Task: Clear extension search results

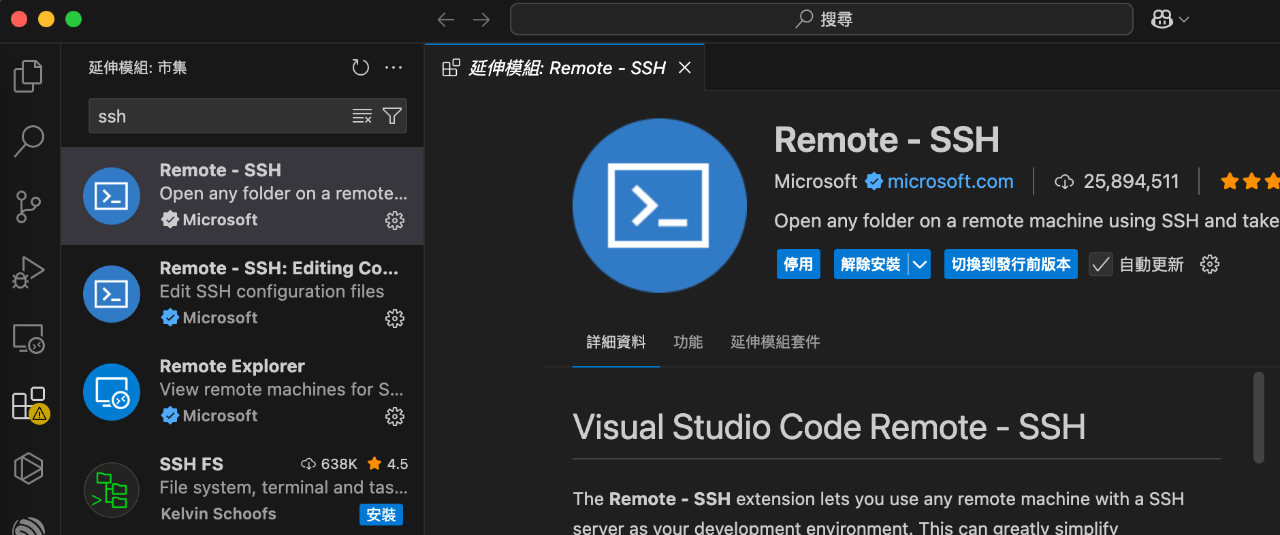Action: (x=362, y=116)
